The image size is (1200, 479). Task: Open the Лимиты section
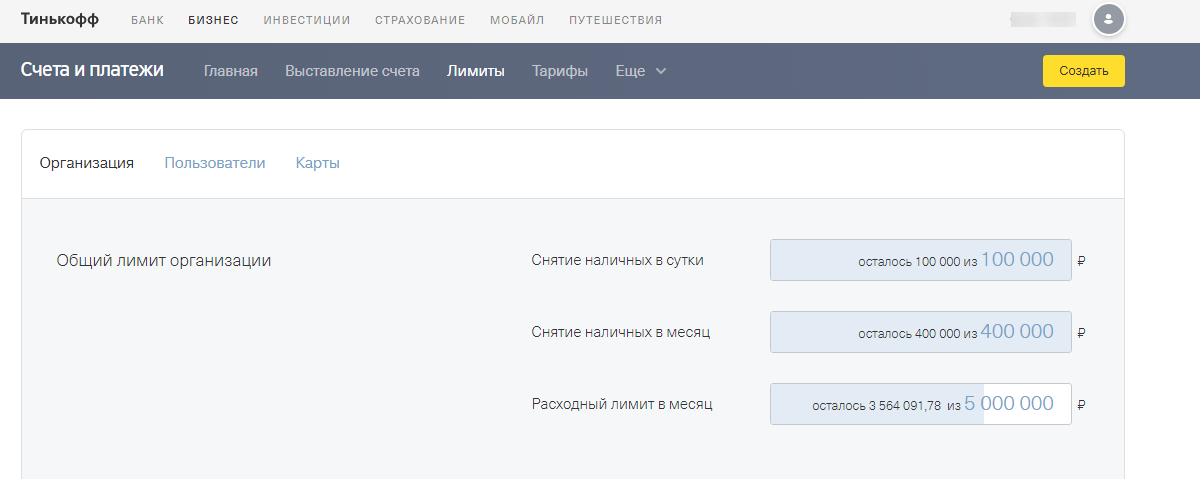476,71
